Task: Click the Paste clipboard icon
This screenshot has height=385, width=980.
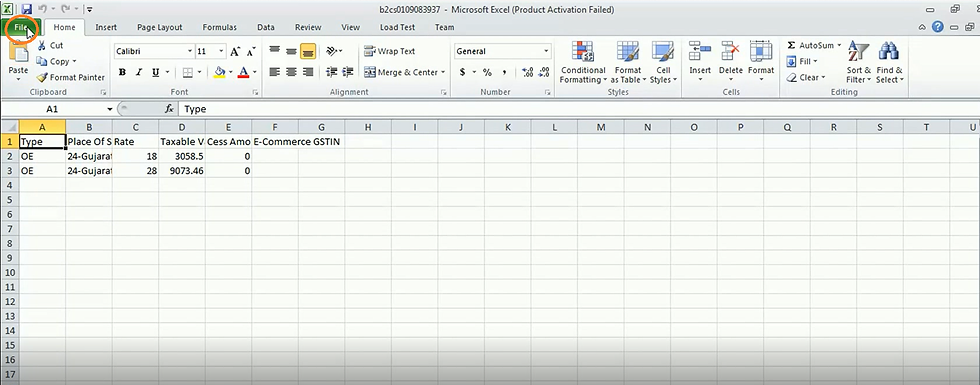Action: point(18,53)
